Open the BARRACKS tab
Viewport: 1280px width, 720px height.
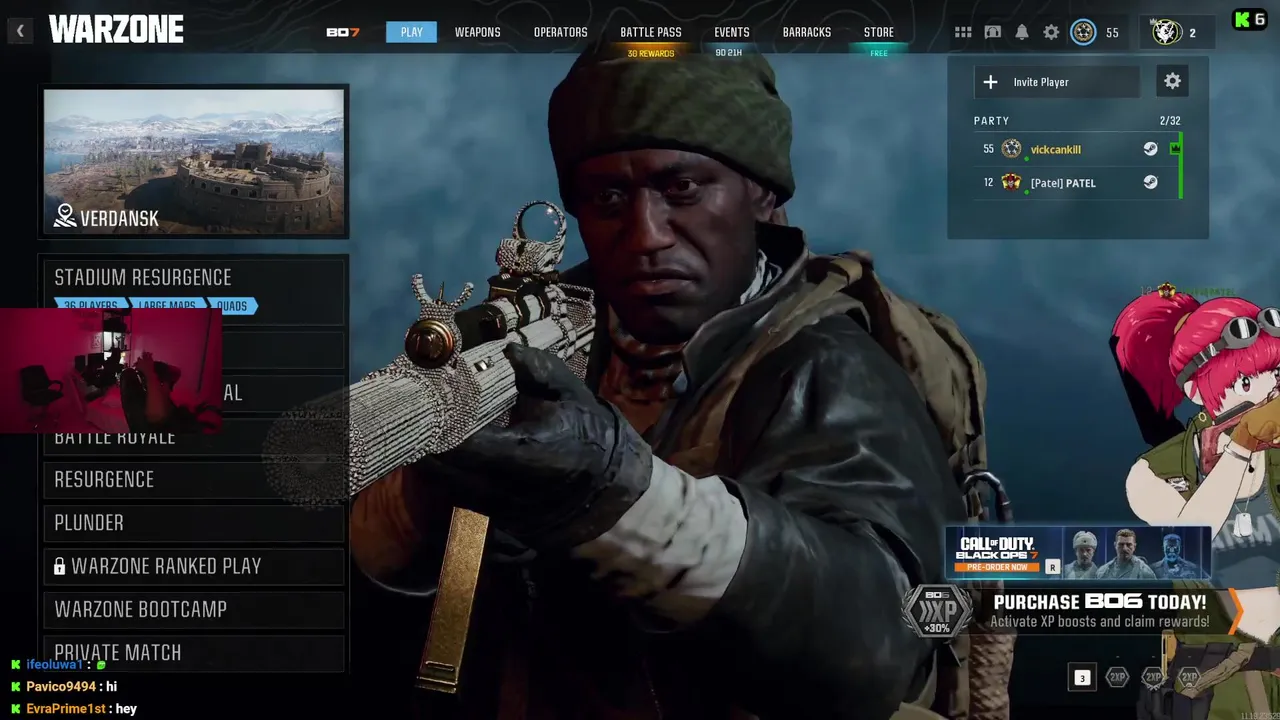806,32
